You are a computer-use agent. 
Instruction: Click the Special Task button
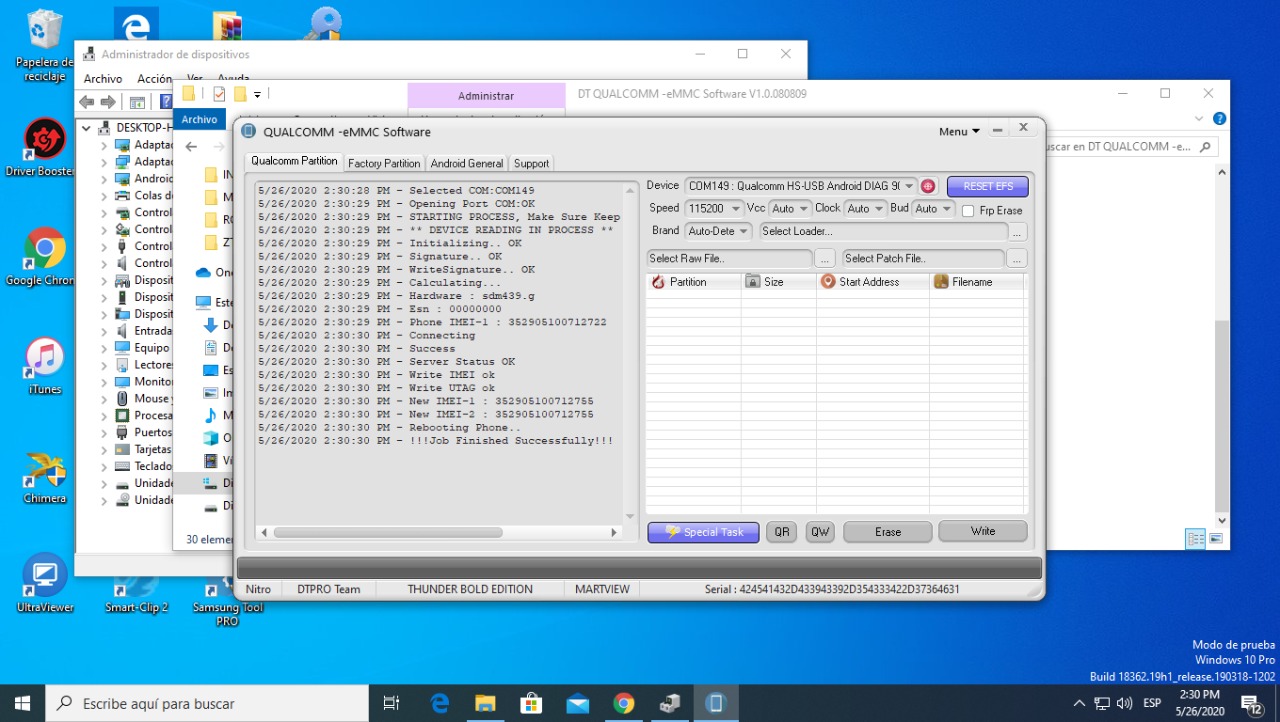703,532
